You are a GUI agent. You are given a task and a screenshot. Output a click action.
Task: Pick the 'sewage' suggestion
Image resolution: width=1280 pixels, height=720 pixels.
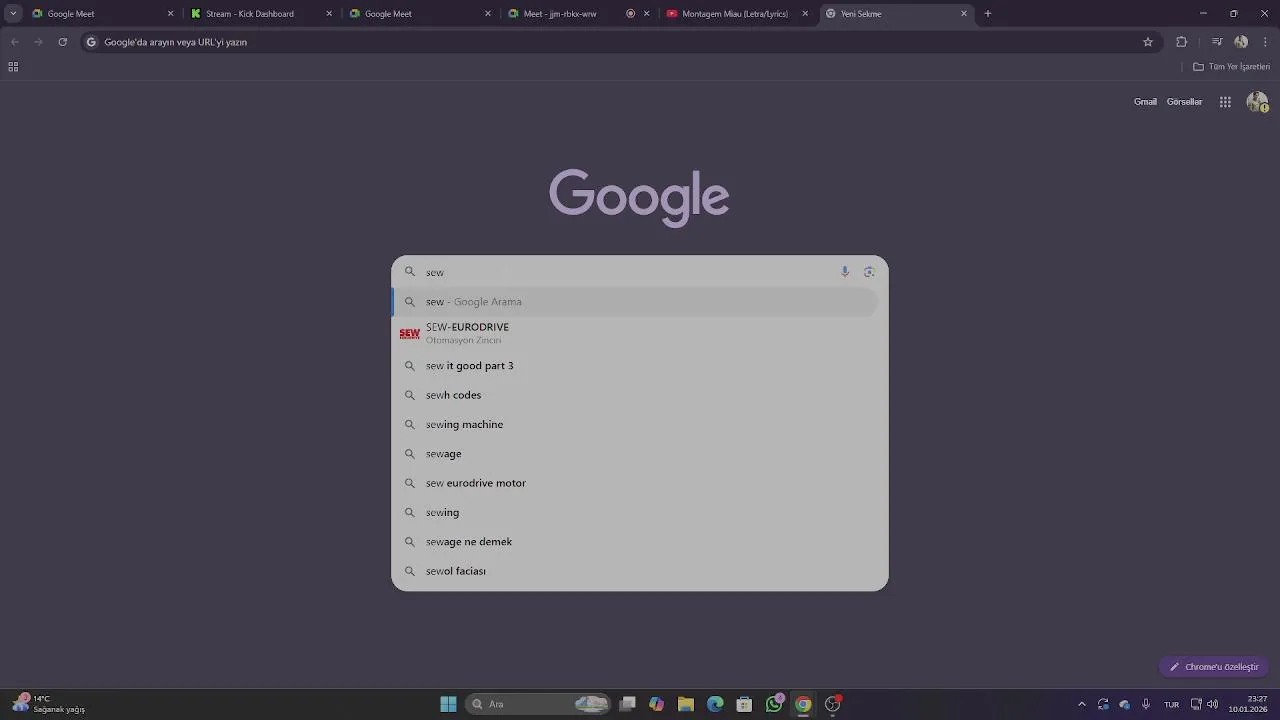(x=636, y=454)
